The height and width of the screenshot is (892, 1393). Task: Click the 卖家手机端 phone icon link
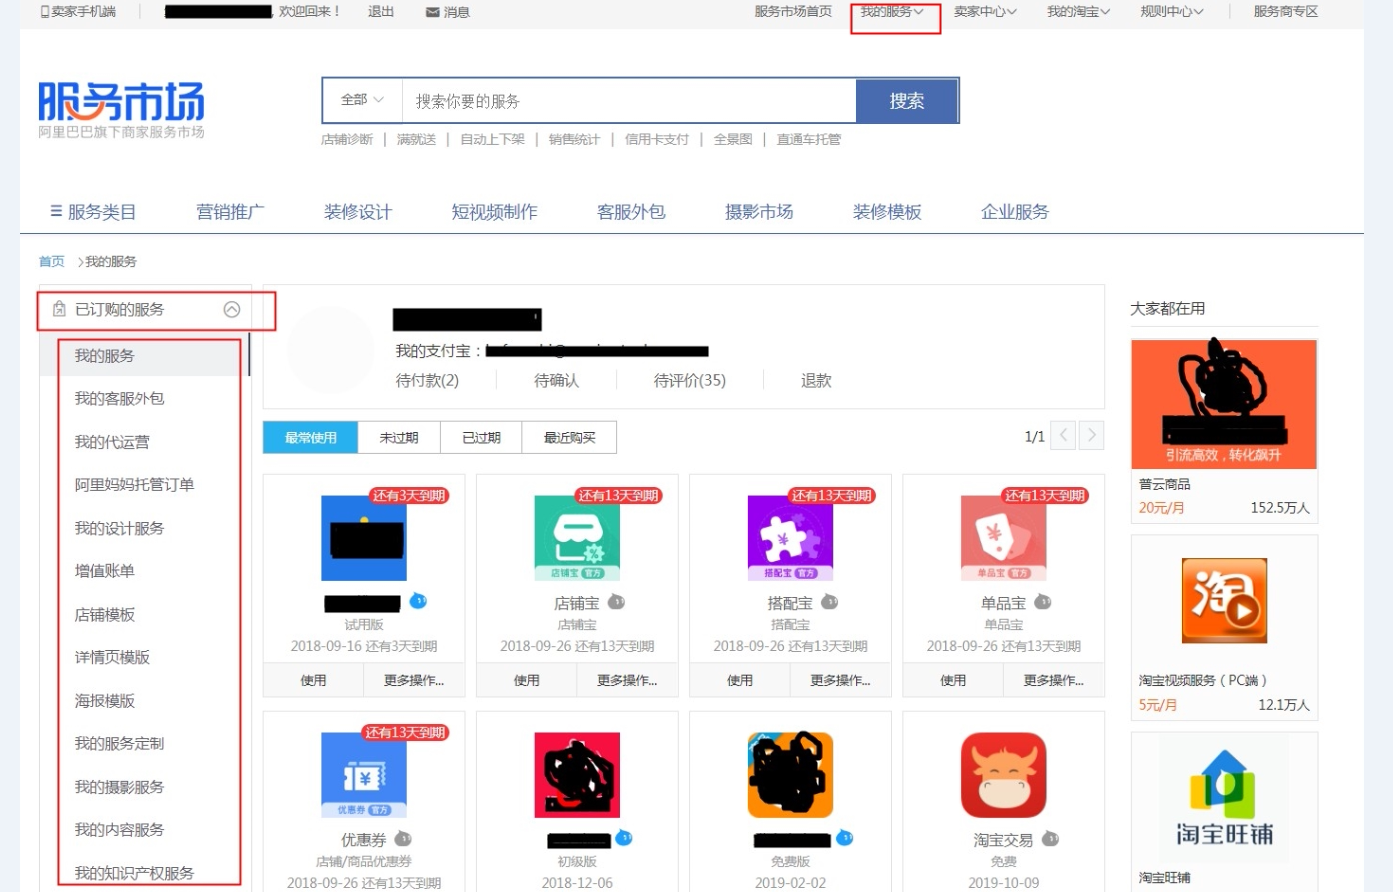(x=78, y=12)
